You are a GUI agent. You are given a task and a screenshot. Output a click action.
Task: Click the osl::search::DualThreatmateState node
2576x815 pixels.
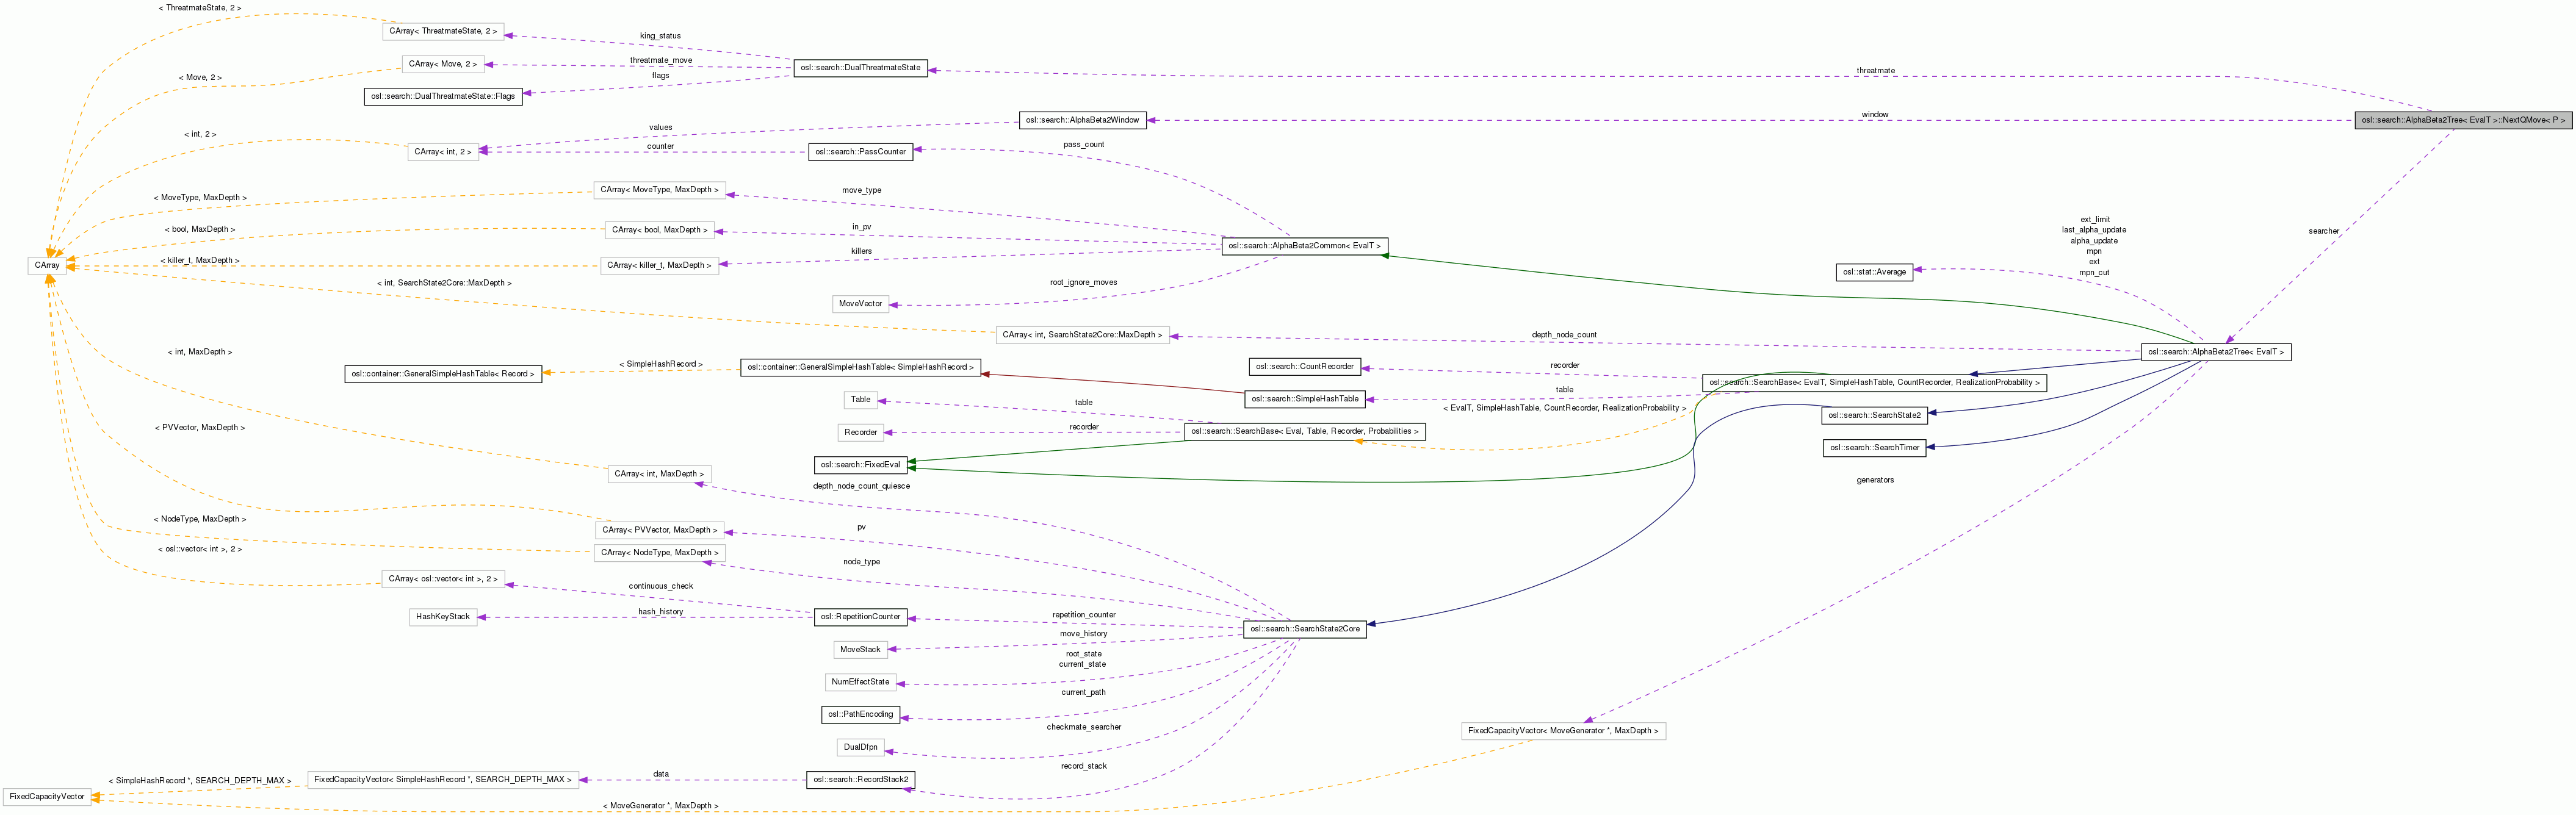(860, 68)
